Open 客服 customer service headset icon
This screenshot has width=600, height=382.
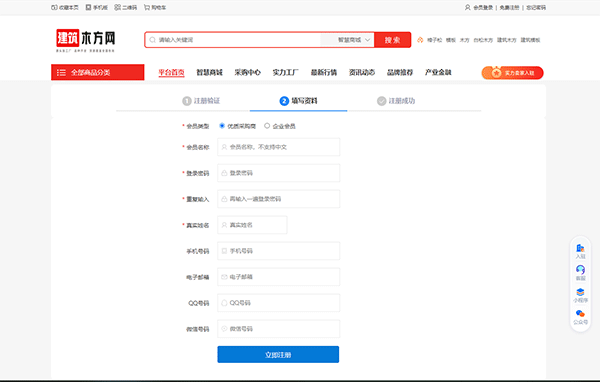tap(580, 270)
